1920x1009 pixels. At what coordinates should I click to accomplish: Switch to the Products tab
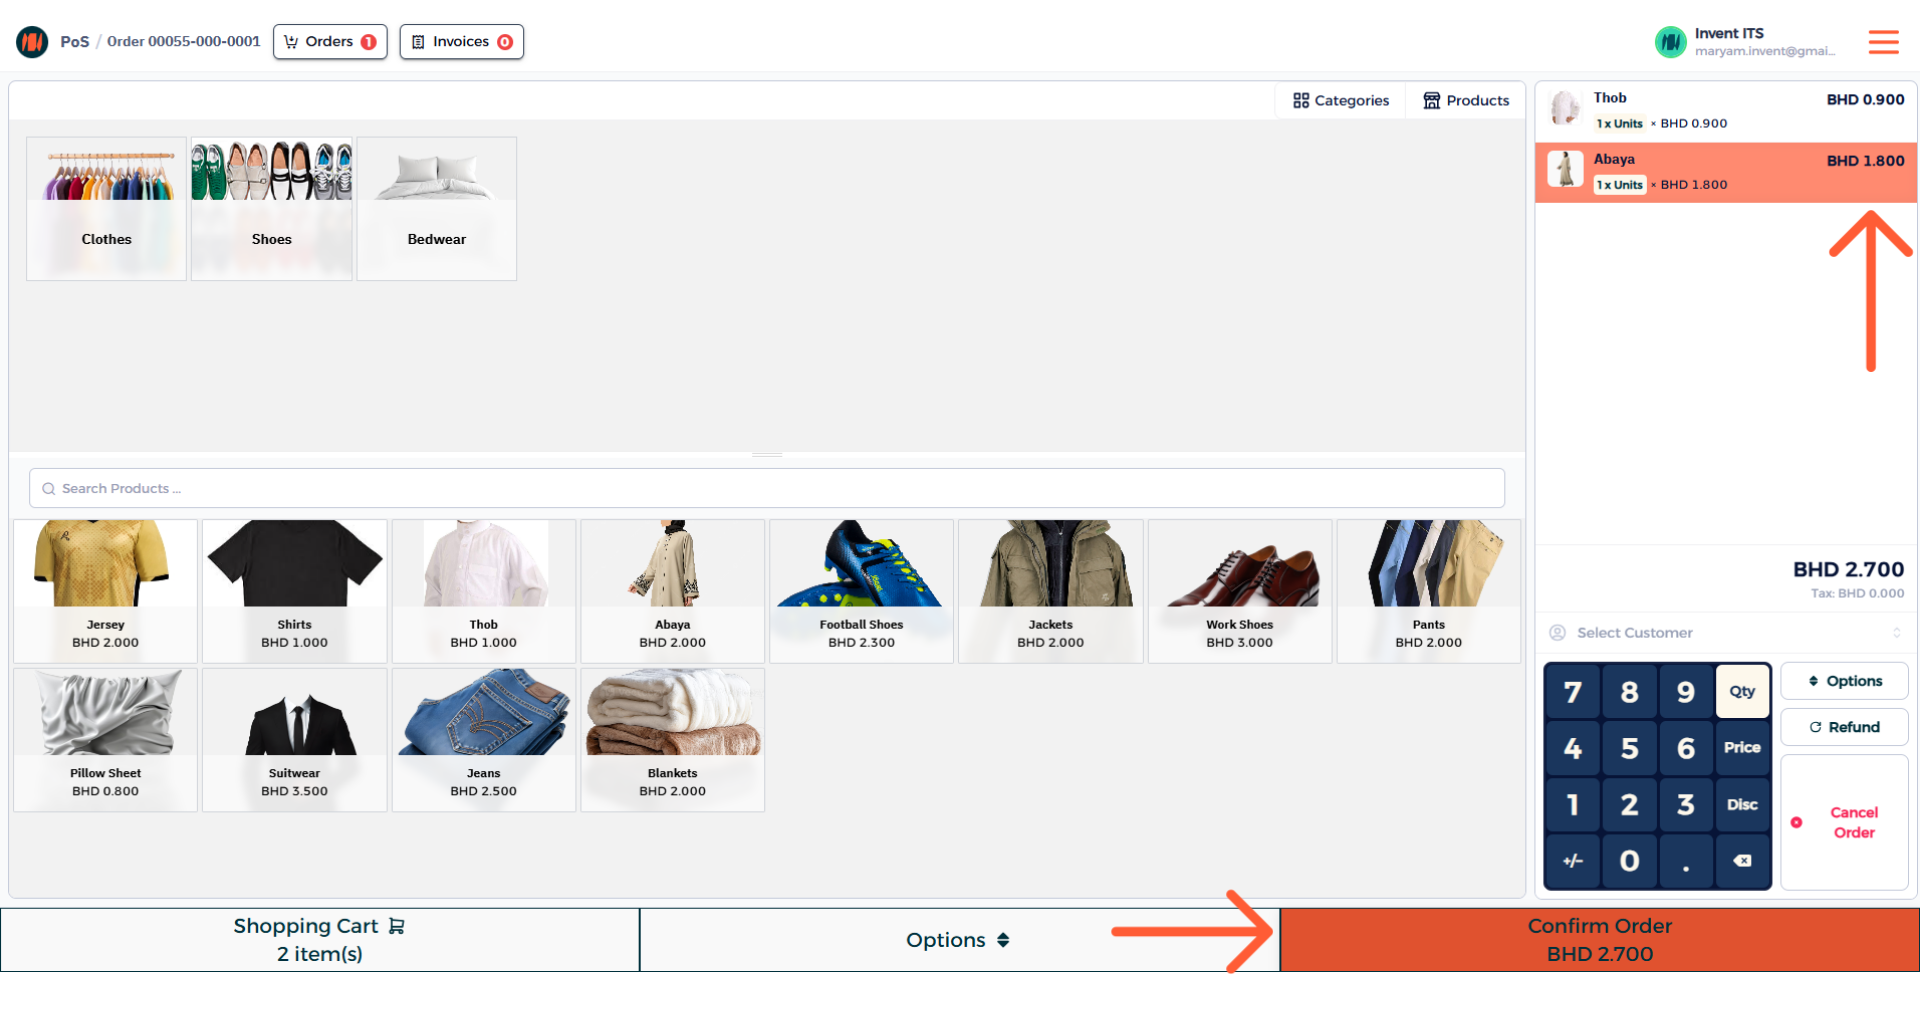(1466, 101)
